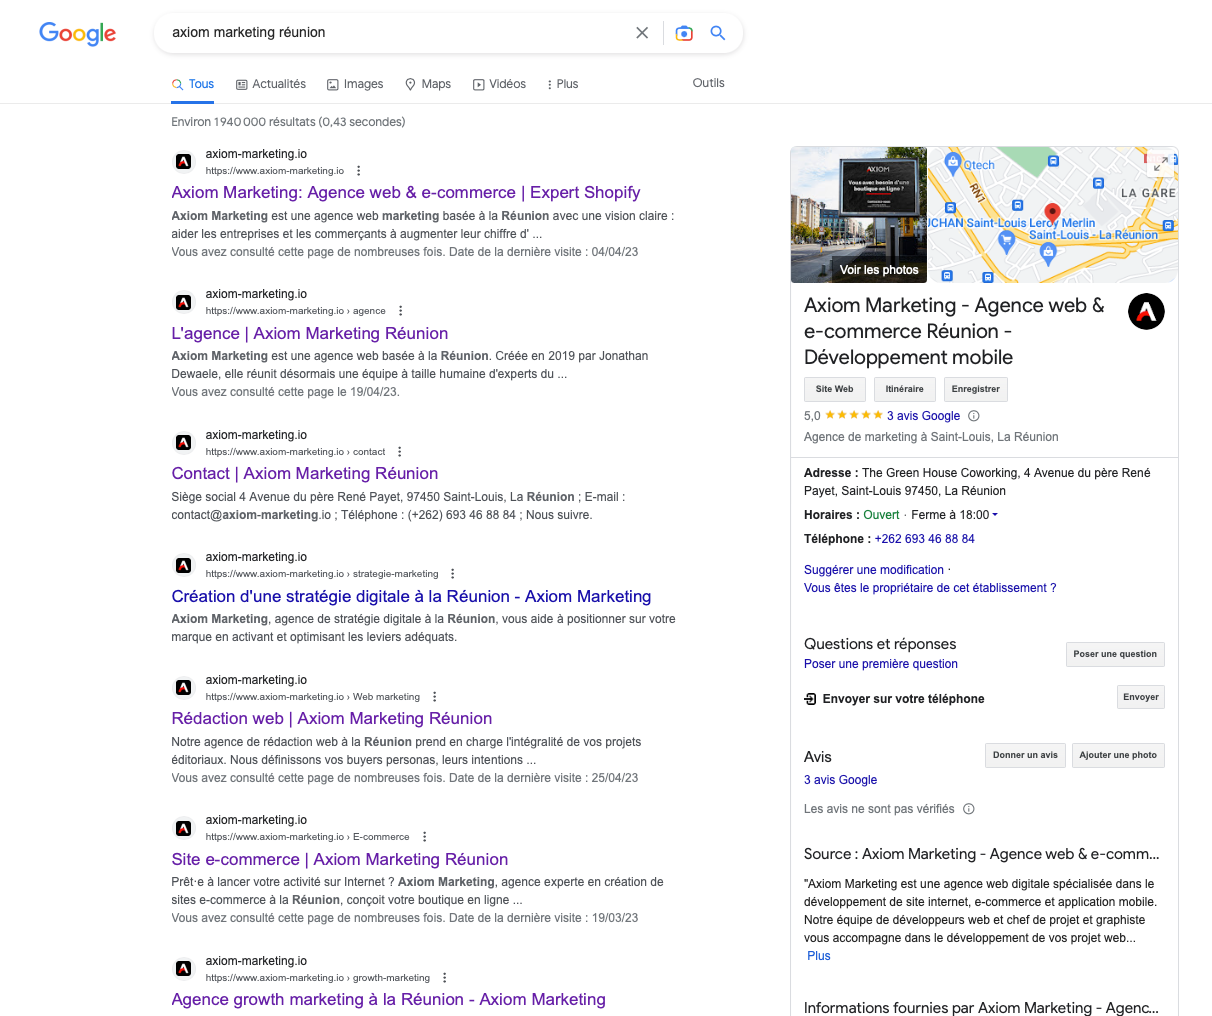This screenshot has width=1212, height=1016.
Task: Clear the search box with X icon
Action: [642, 33]
